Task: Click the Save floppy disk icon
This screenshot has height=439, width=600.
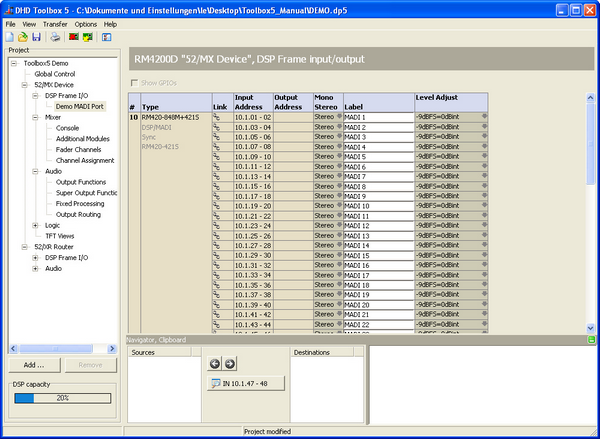Action: (x=36, y=37)
